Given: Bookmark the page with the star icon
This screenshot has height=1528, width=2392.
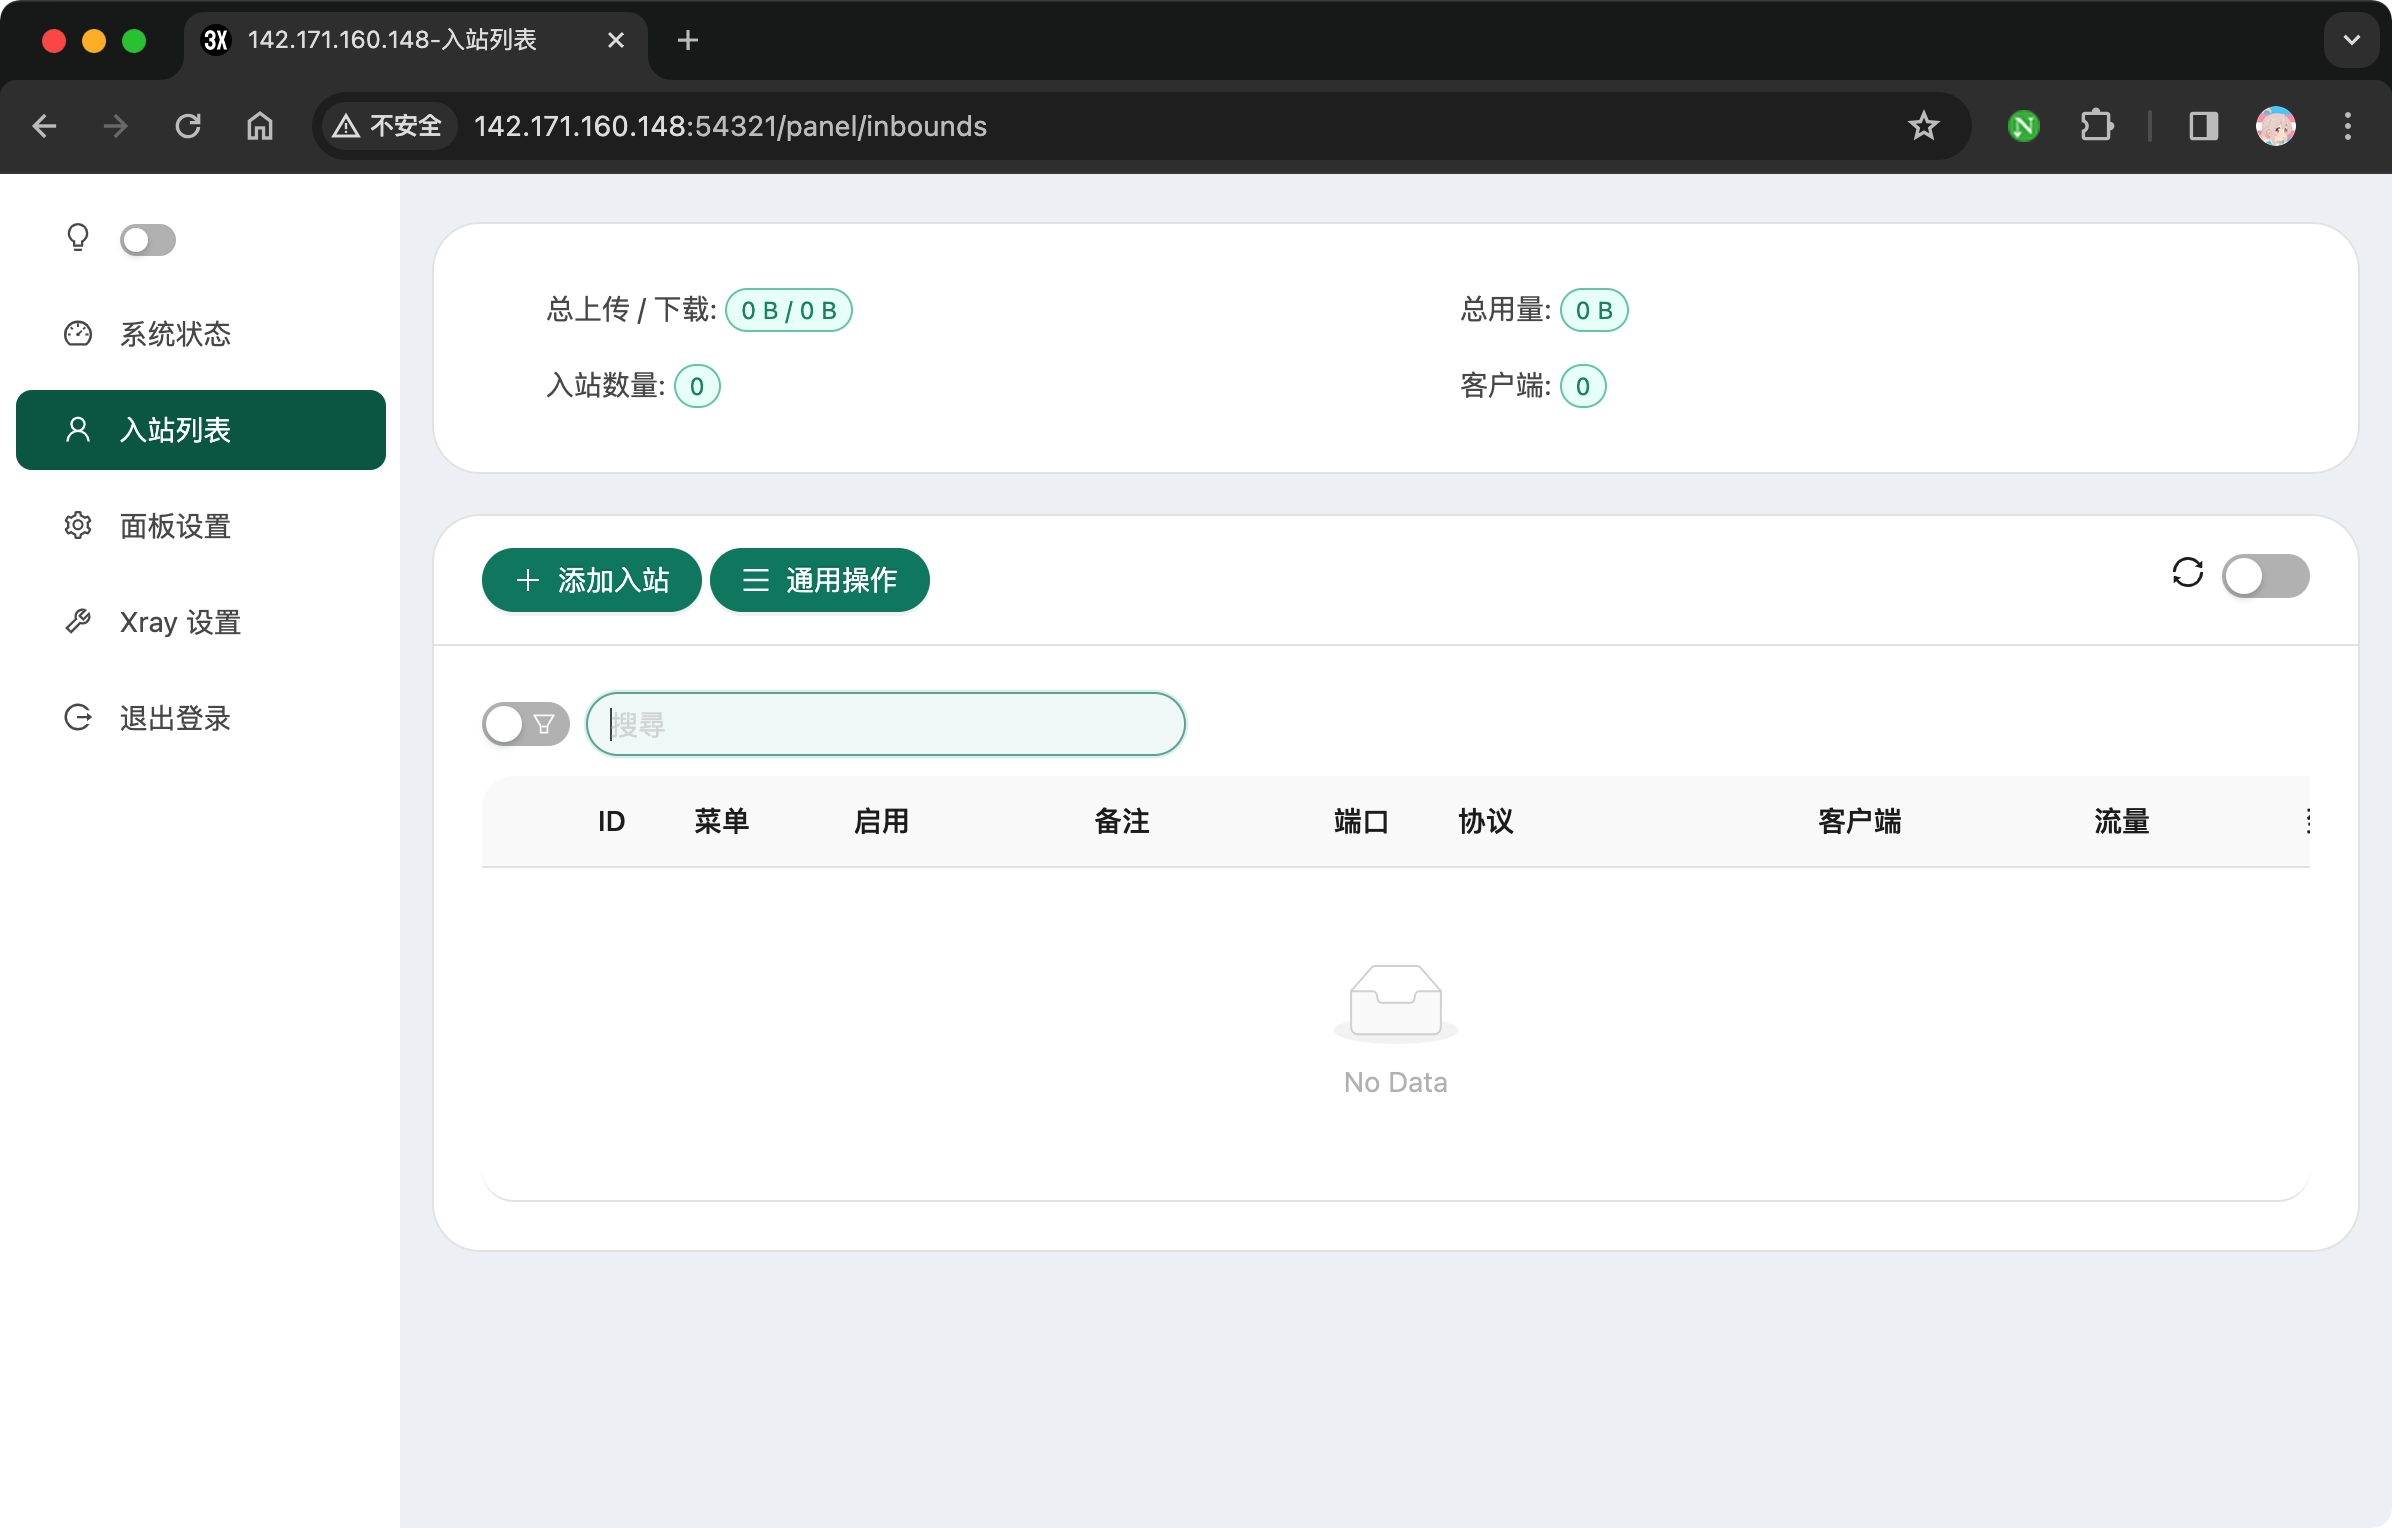Looking at the screenshot, I should 1923,126.
